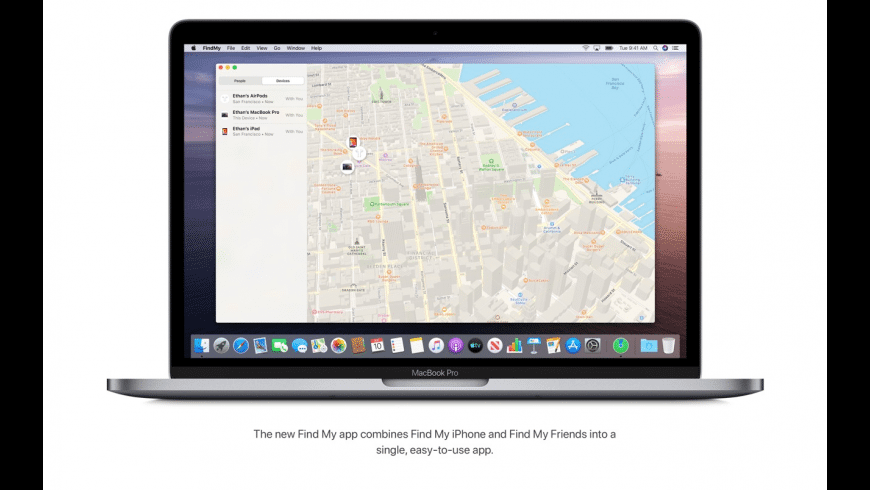Open Finder from the dock

[x=201, y=346]
